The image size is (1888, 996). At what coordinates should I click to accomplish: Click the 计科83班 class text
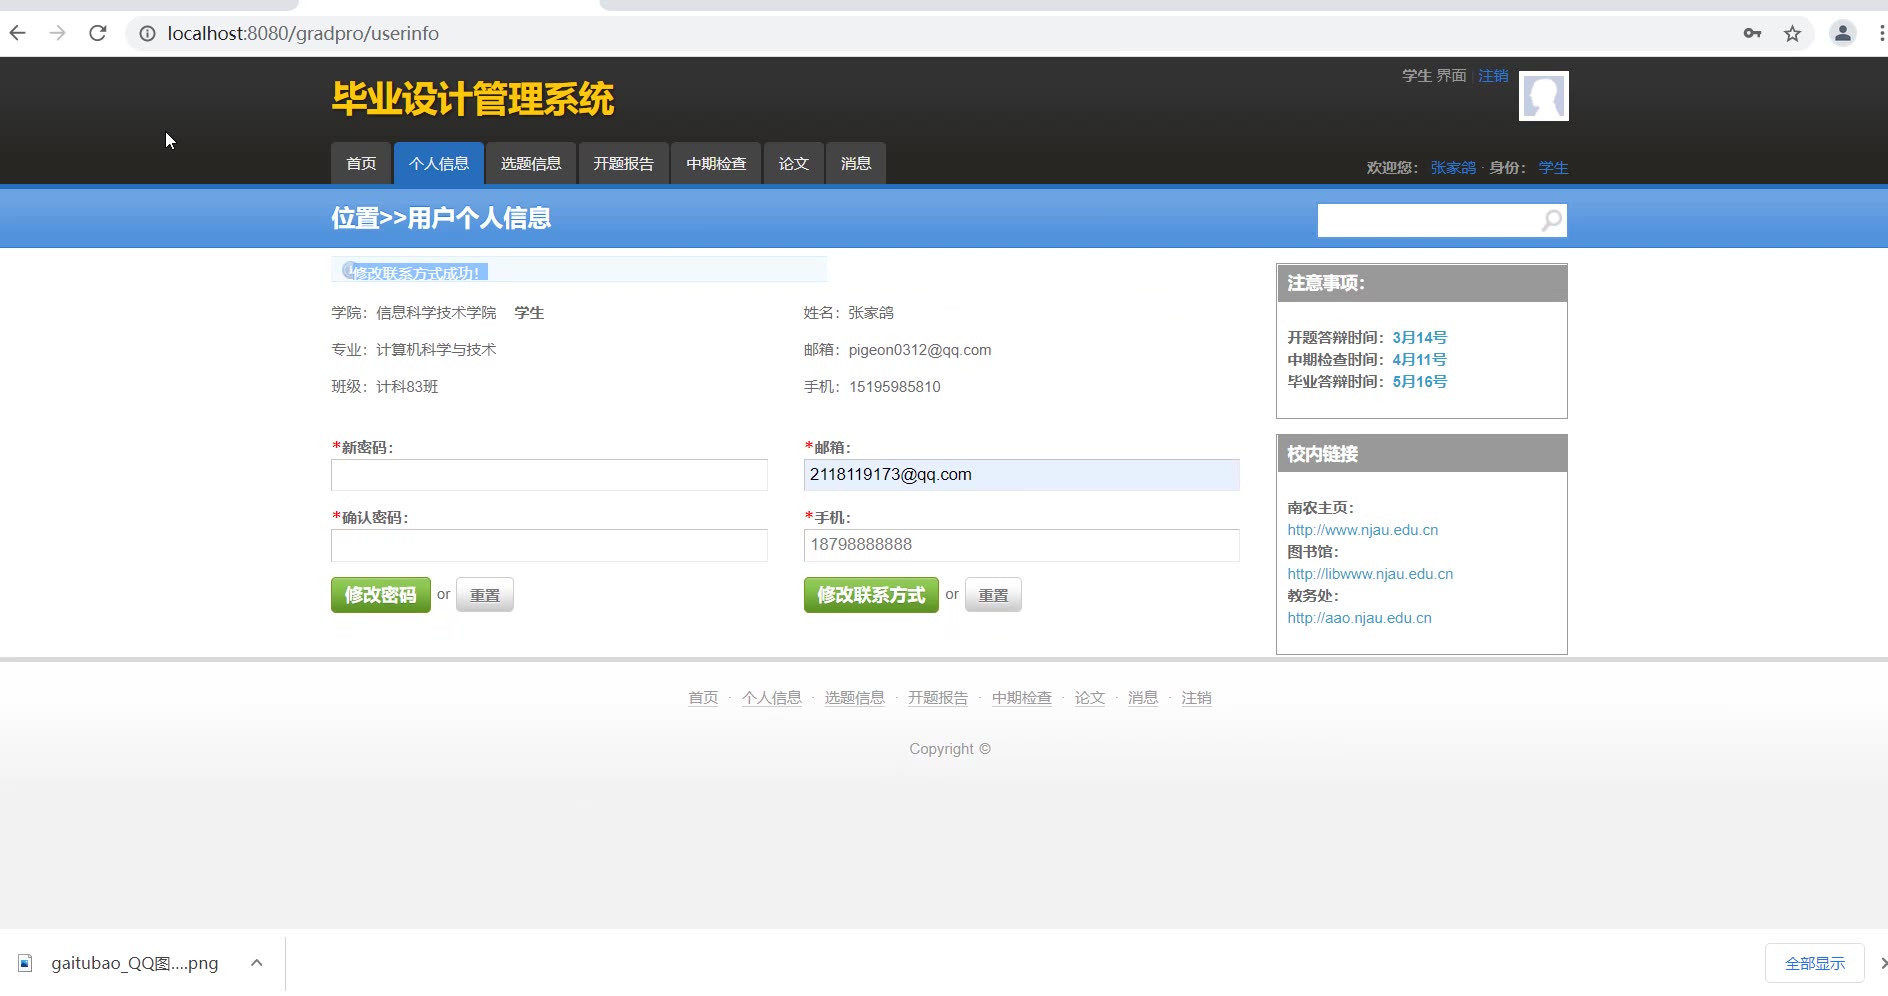pos(407,387)
